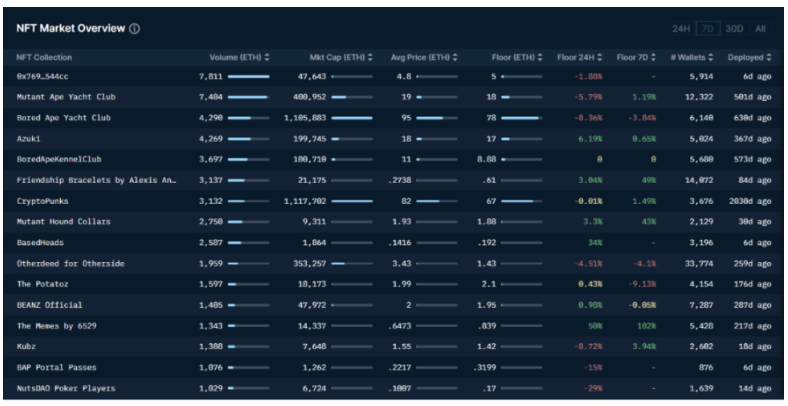Image resolution: width=788 pixels, height=406 pixels.
Task: Open the Mutant Ape Yacht Club collection
Action: point(66,97)
